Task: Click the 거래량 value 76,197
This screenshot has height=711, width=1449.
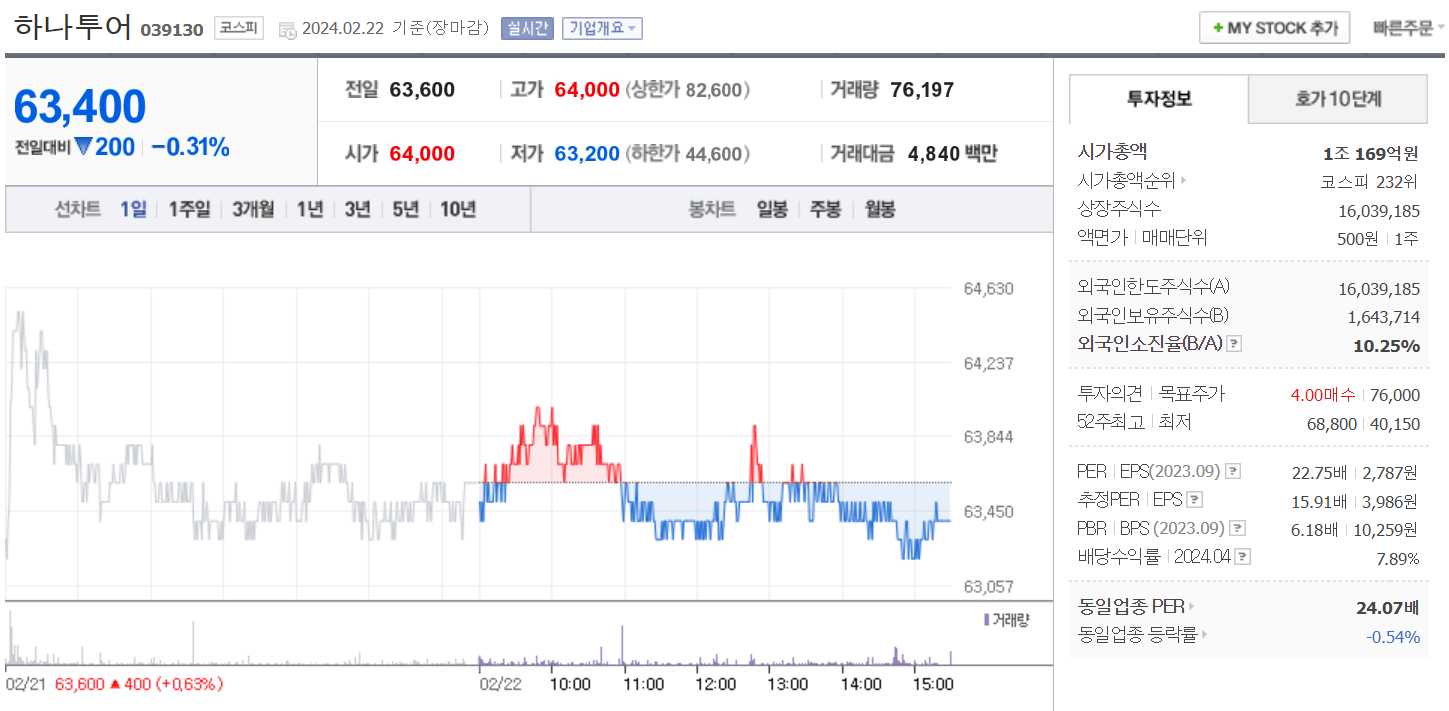Action: click(922, 90)
